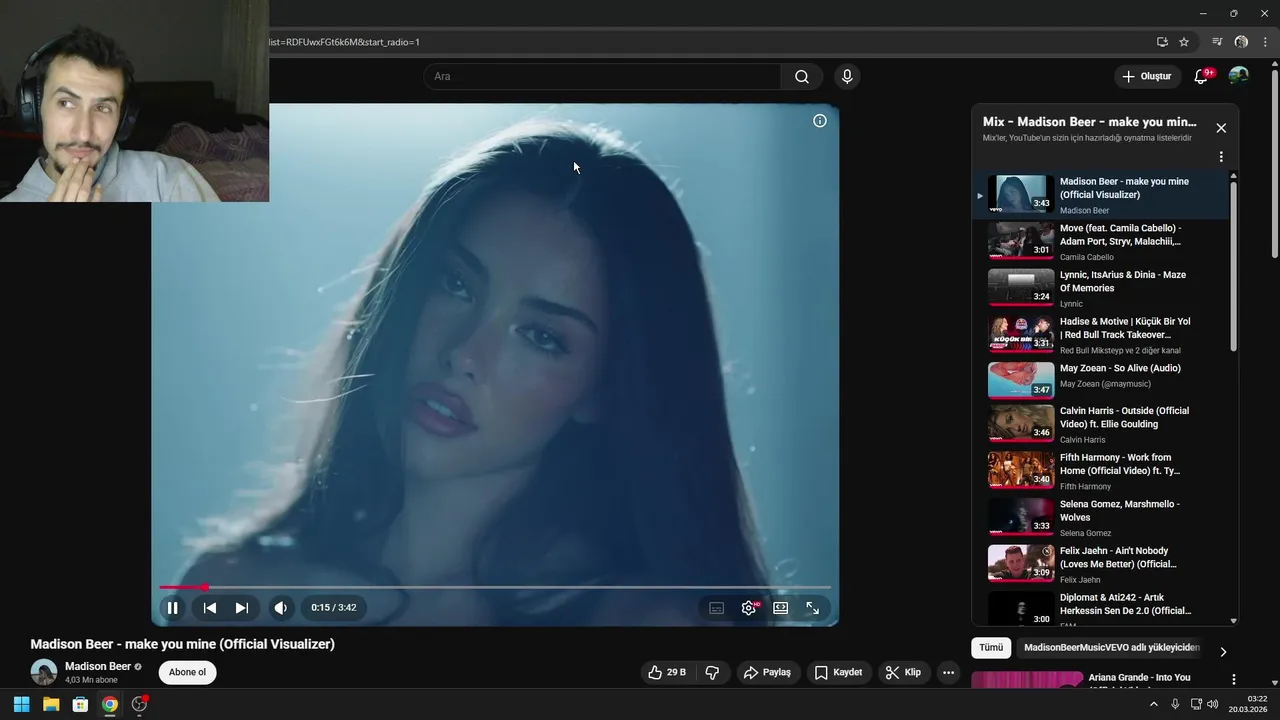Viewport: 1280px width, 720px height.
Task: Open the Oluştur create menu
Action: [x=1146, y=77]
